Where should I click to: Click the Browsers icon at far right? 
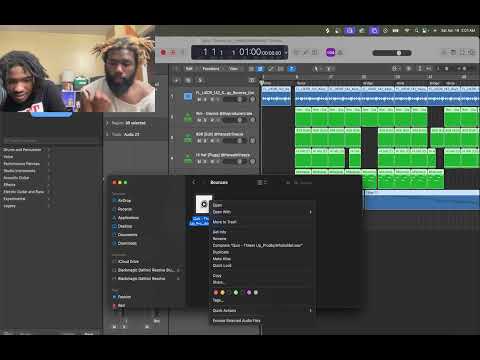click(472, 52)
